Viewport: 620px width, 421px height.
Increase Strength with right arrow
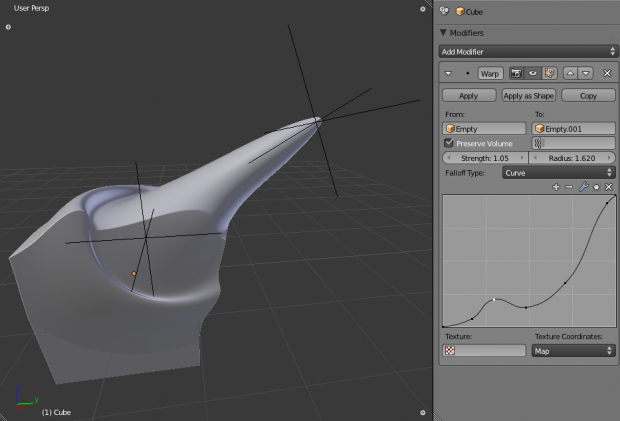[522, 158]
